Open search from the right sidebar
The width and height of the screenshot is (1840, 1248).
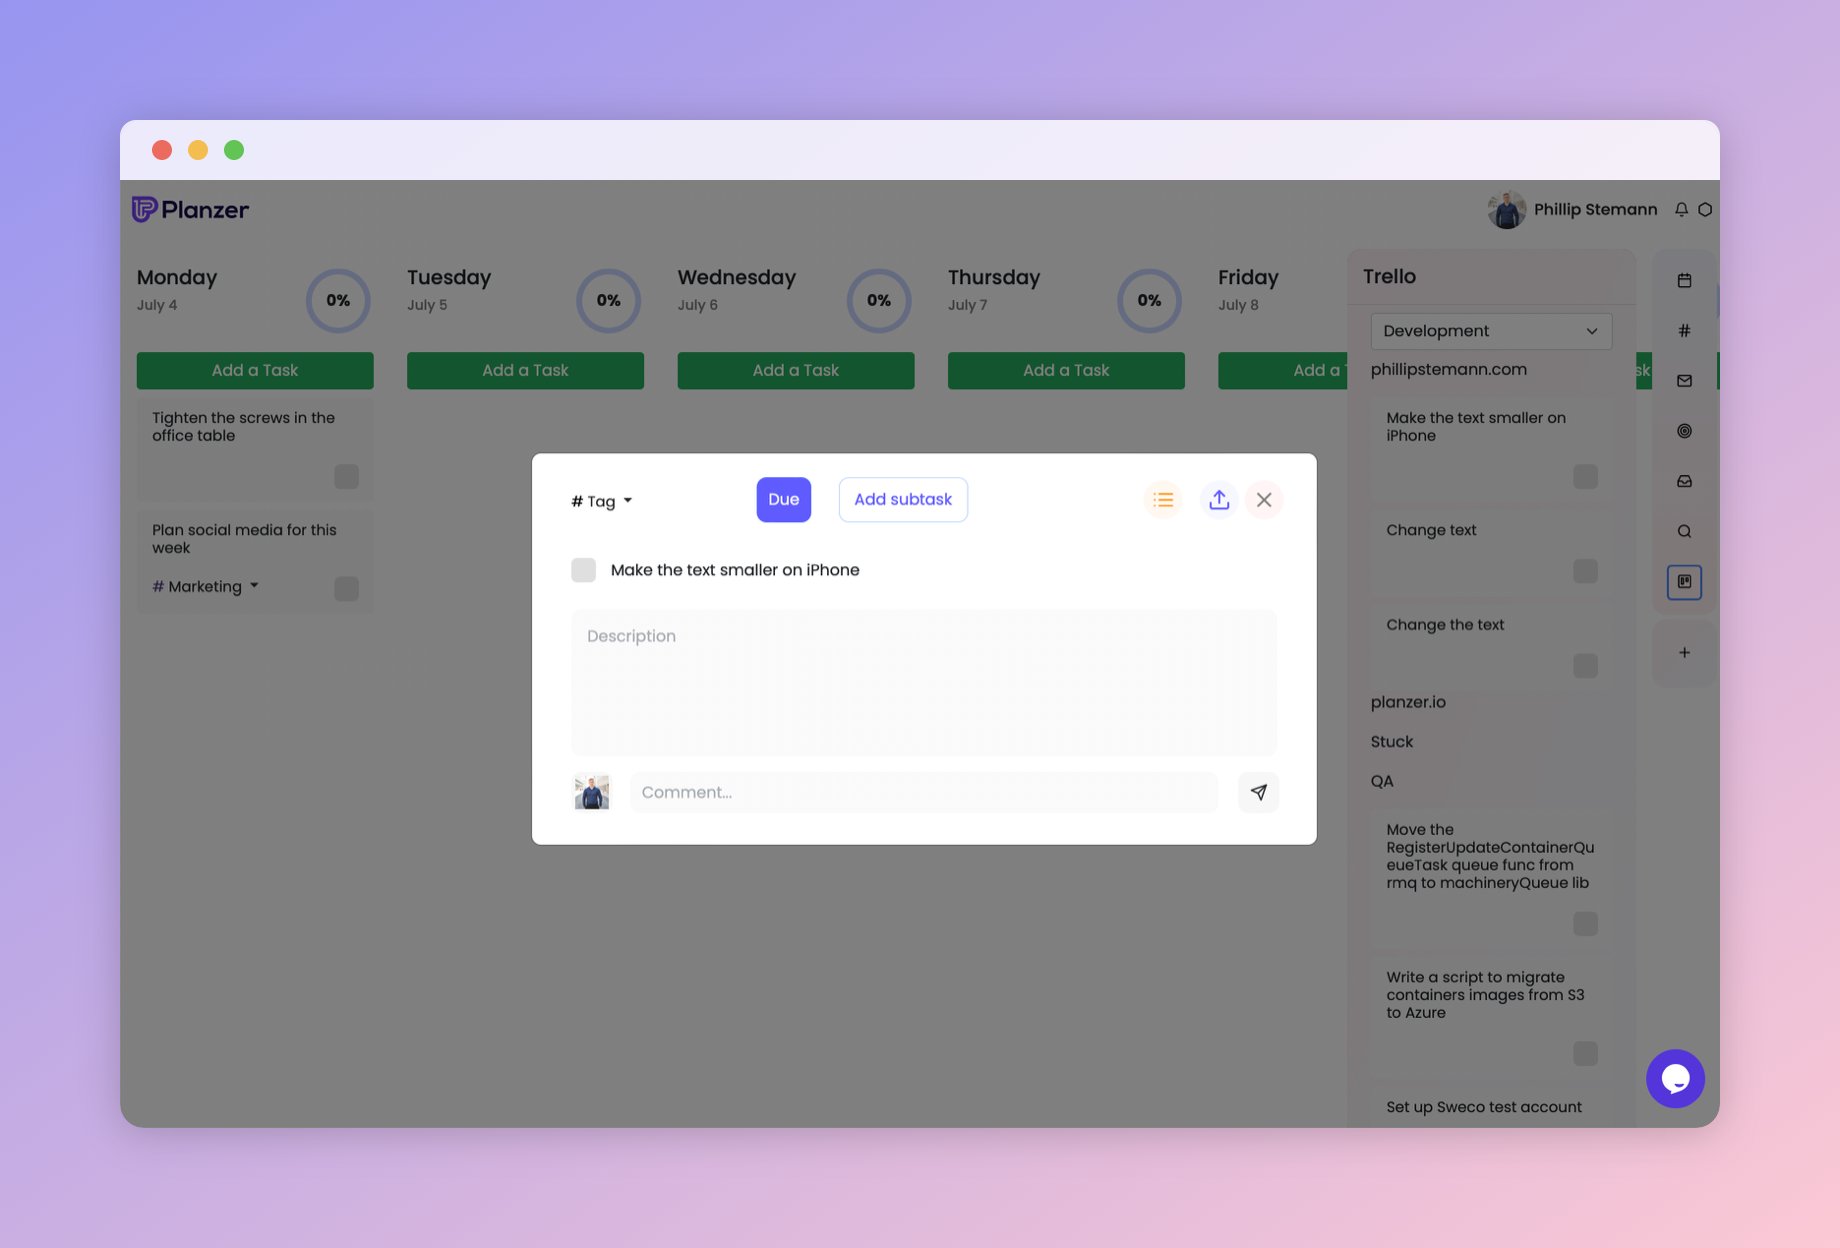pyautogui.click(x=1685, y=531)
